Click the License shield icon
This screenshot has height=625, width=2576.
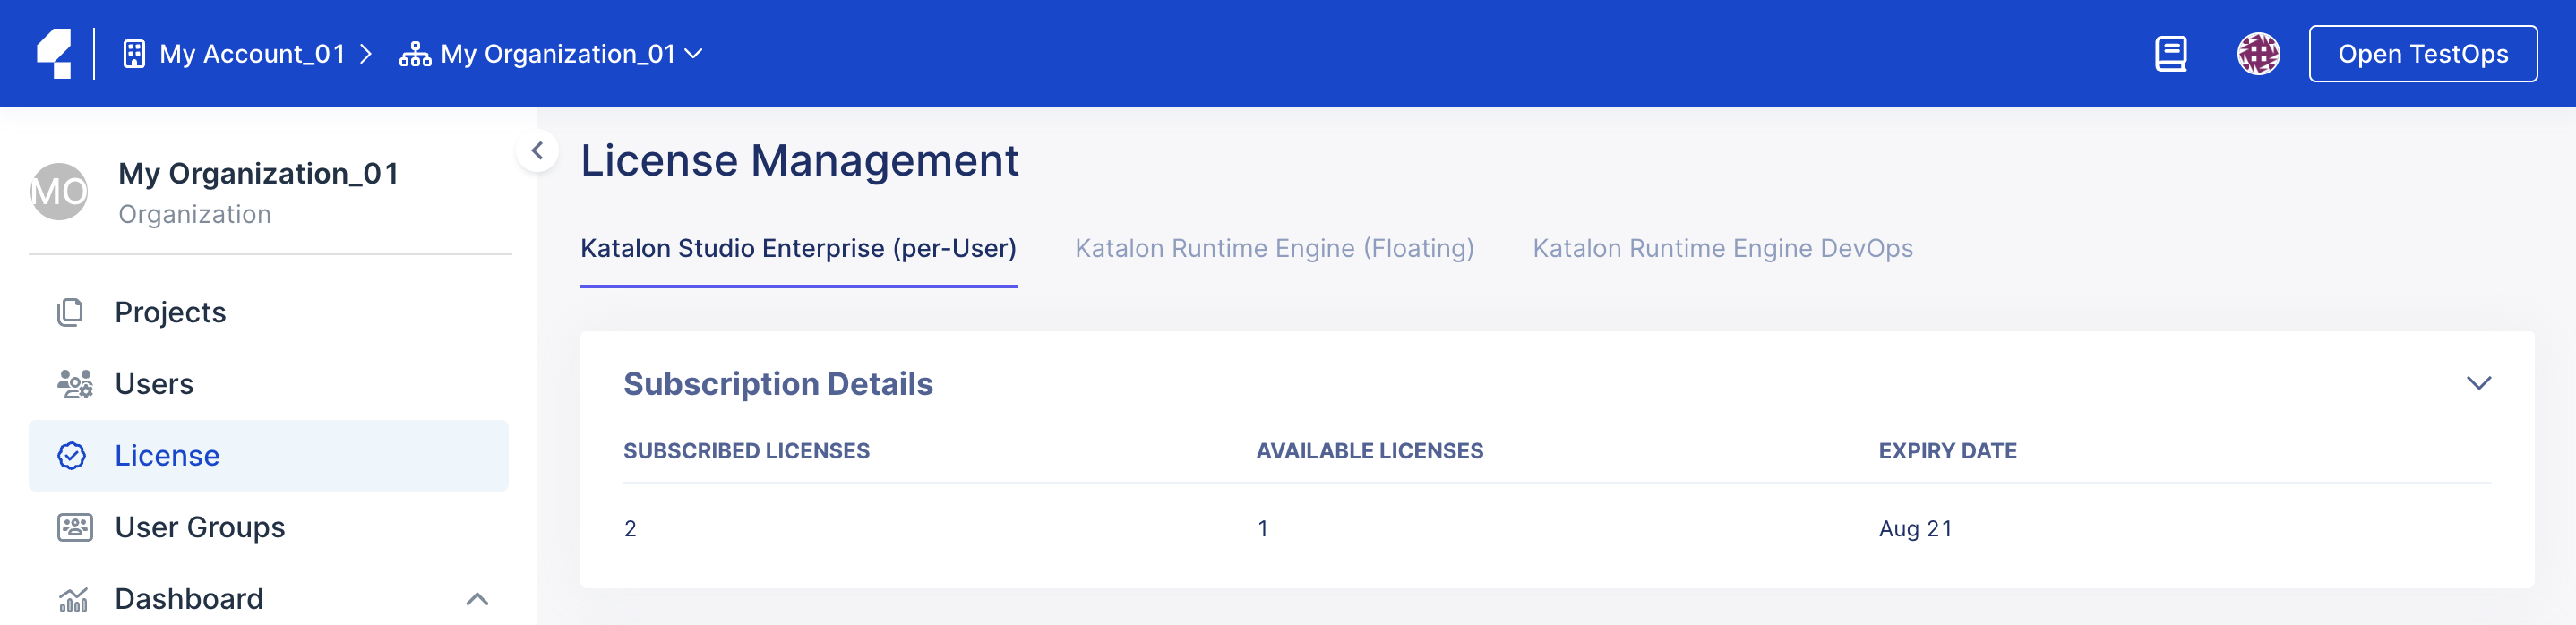(x=71, y=455)
